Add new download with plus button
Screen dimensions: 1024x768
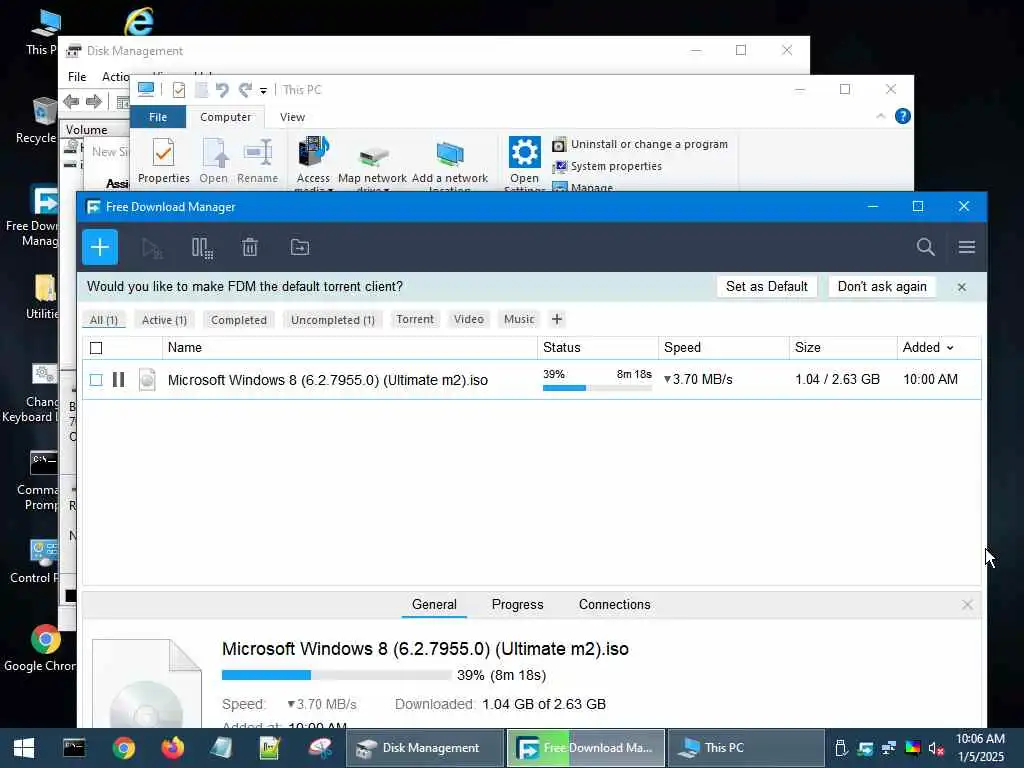tap(100, 247)
